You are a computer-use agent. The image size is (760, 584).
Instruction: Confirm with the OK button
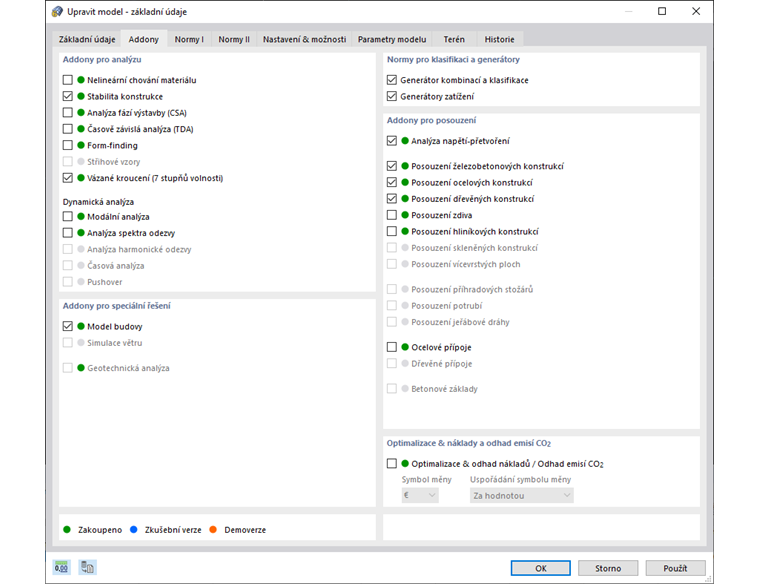pos(540,568)
